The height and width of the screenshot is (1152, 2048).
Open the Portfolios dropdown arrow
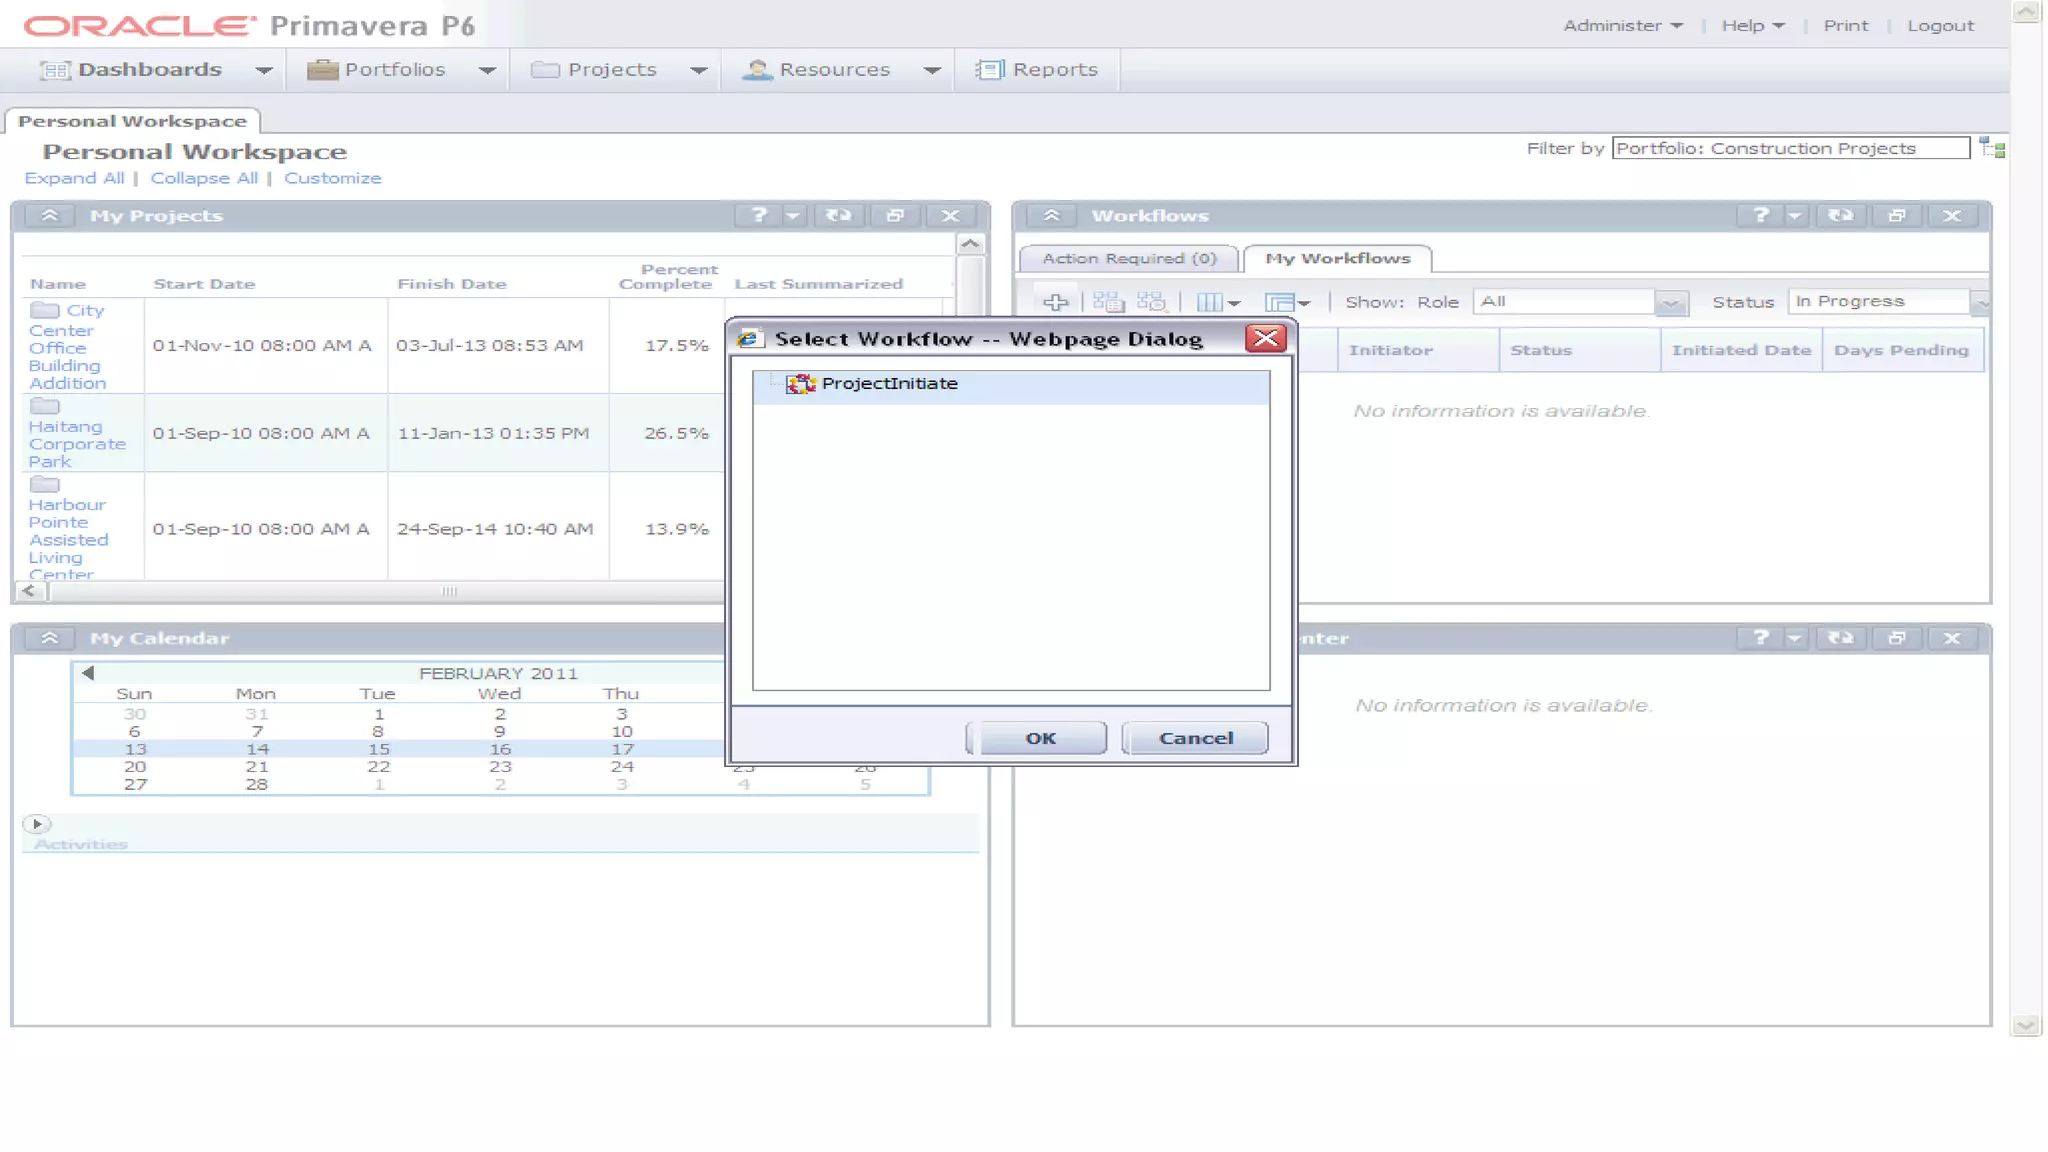coord(487,70)
